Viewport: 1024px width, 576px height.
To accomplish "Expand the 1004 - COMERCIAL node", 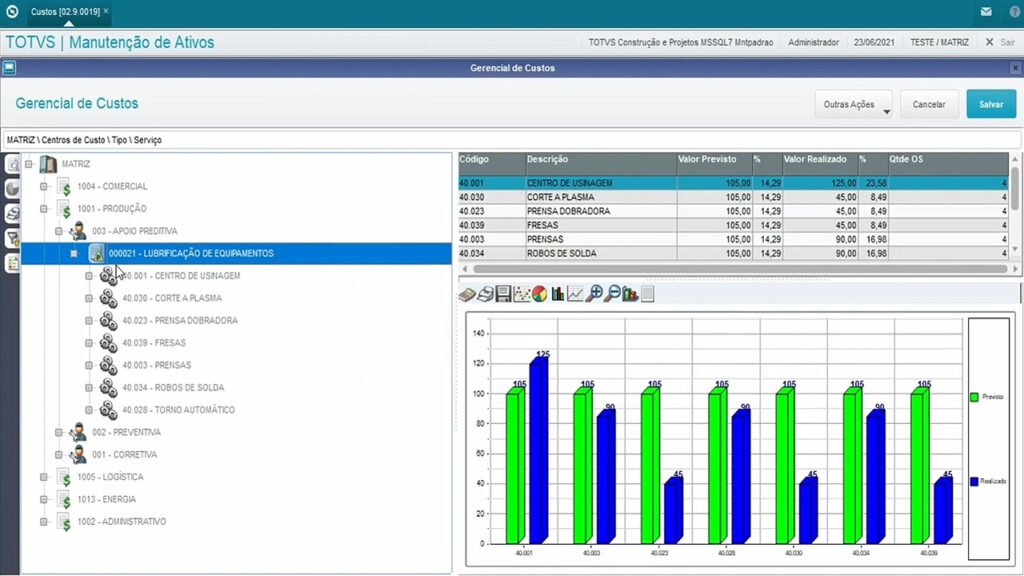I will (44, 187).
